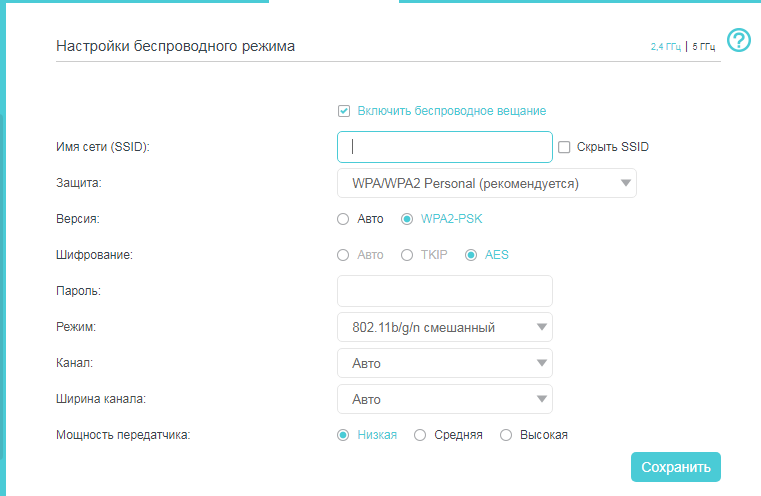Open the Канал channel dropdown
761x496 pixels.
[445, 363]
